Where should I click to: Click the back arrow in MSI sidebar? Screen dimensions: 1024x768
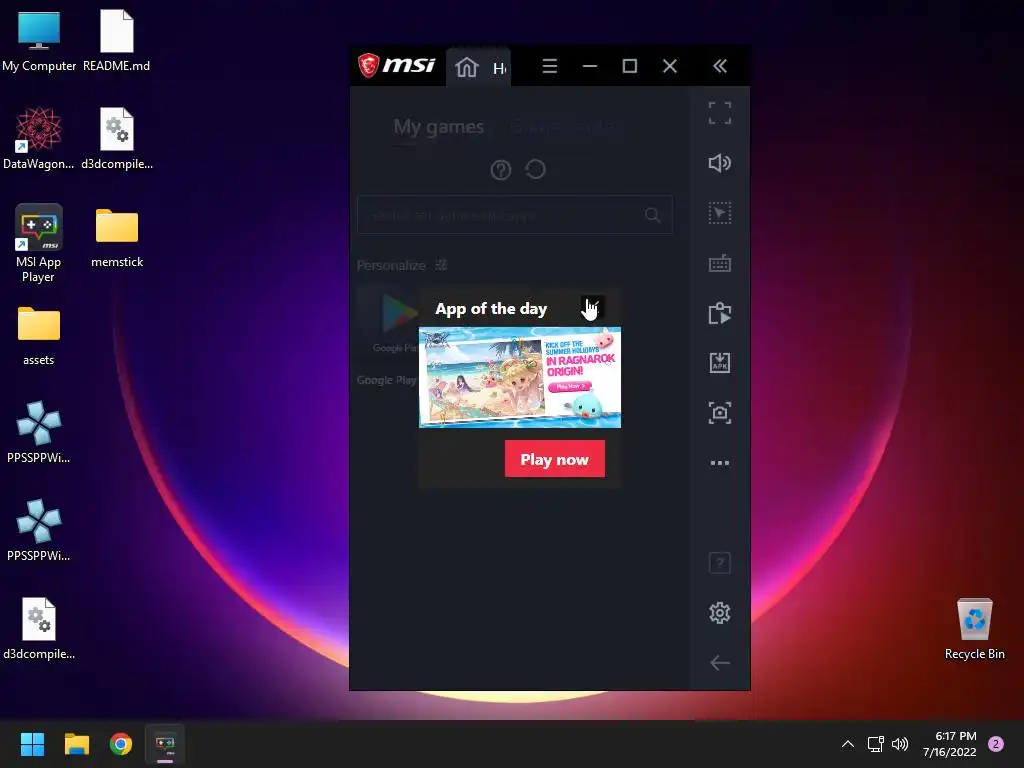coord(720,663)
